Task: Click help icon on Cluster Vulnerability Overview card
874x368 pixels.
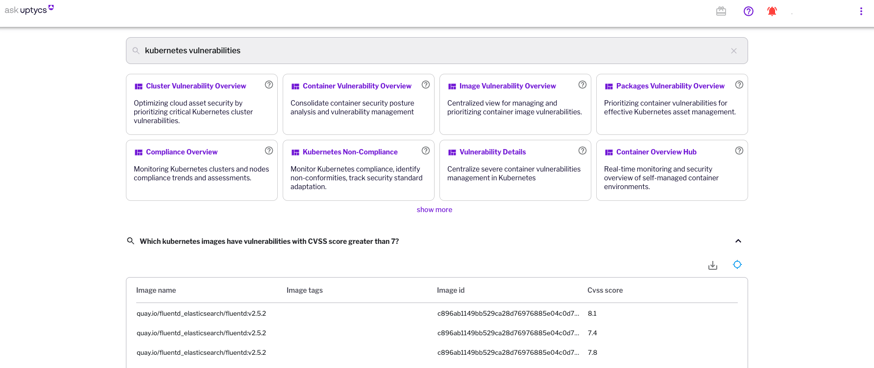Action: (x=269, y=85)
